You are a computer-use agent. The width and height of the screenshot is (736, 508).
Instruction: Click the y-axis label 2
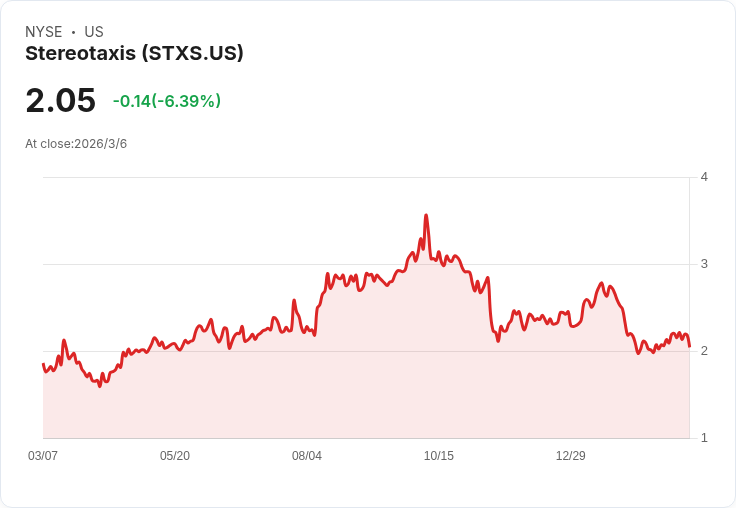(704, 351)
